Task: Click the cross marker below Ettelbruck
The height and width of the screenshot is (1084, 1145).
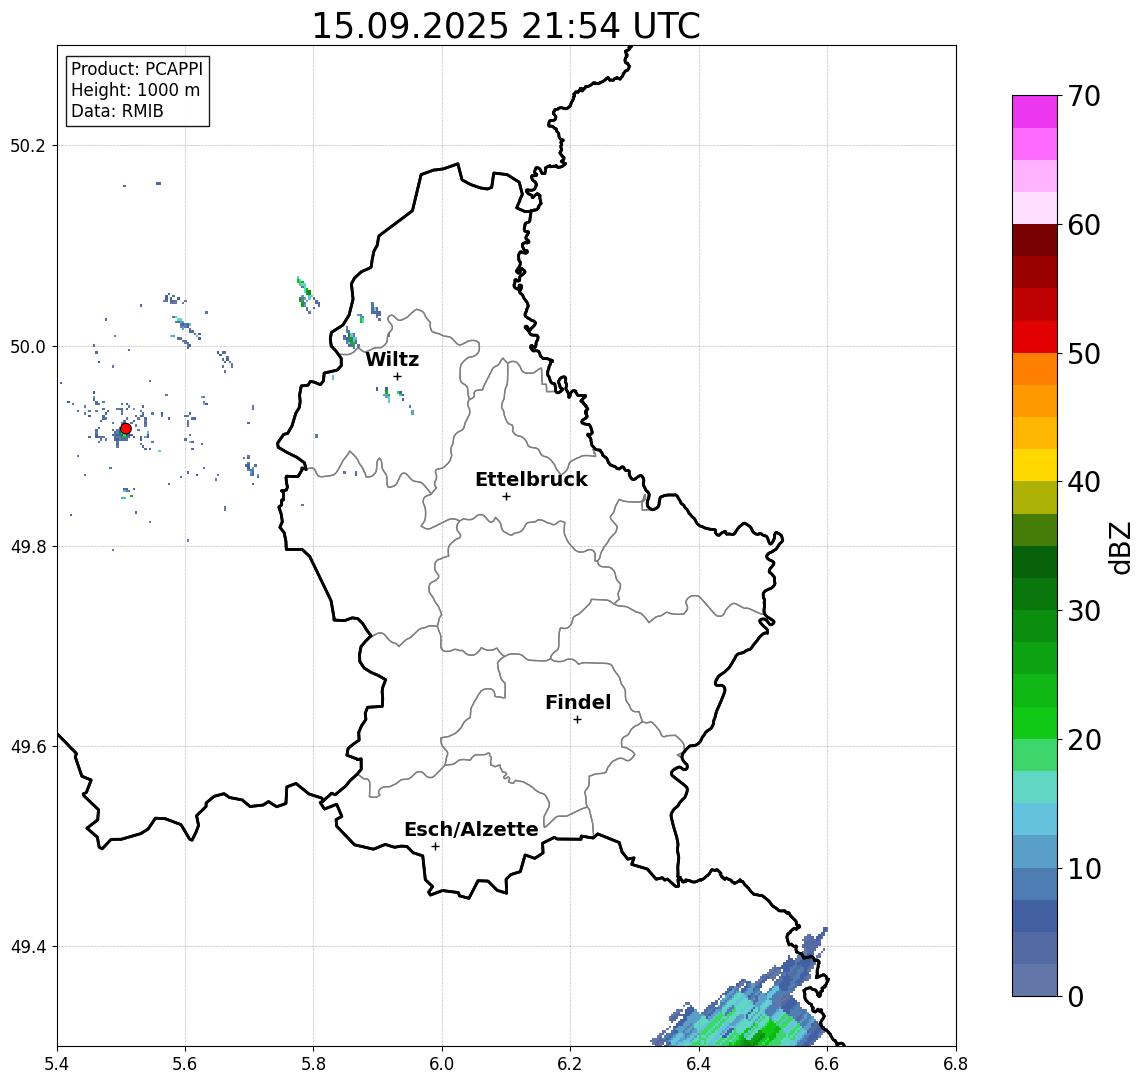Action: (506, 497)
